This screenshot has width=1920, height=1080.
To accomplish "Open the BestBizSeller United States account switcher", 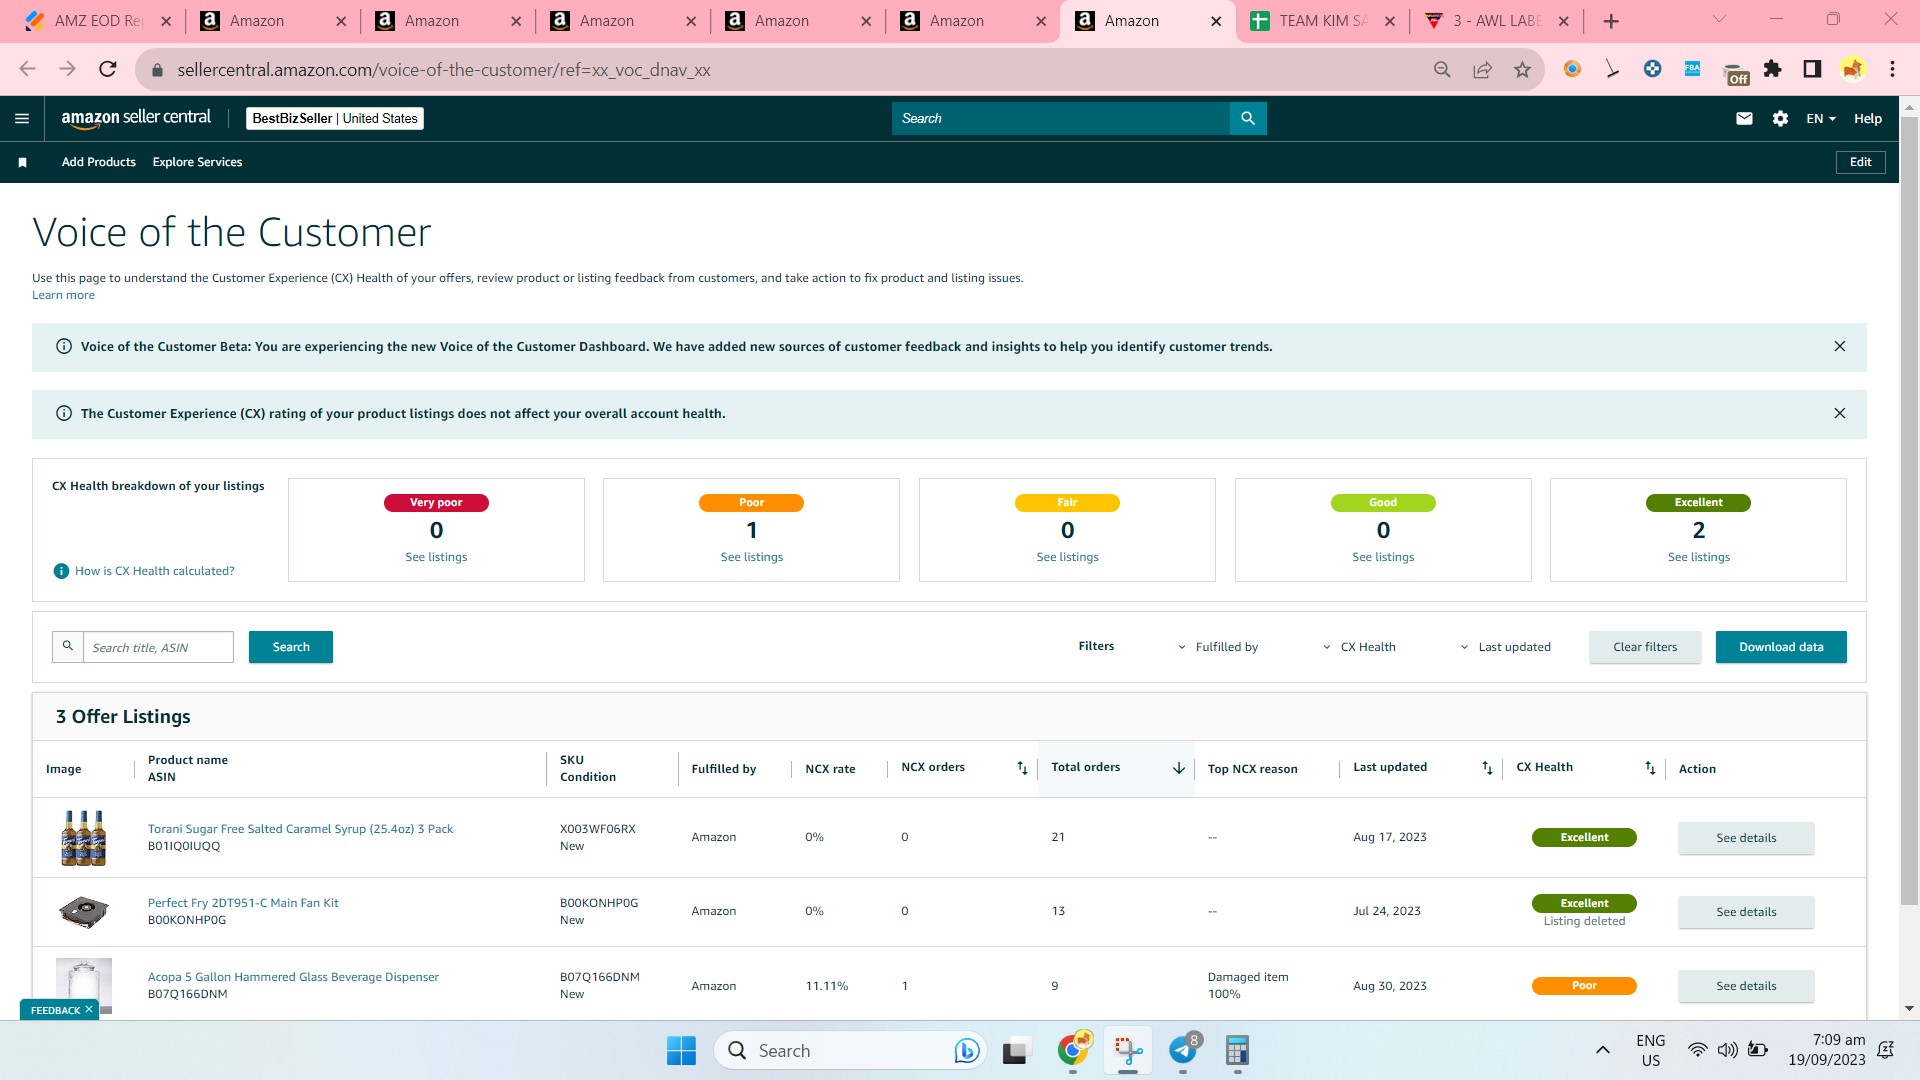I will 335,118.
